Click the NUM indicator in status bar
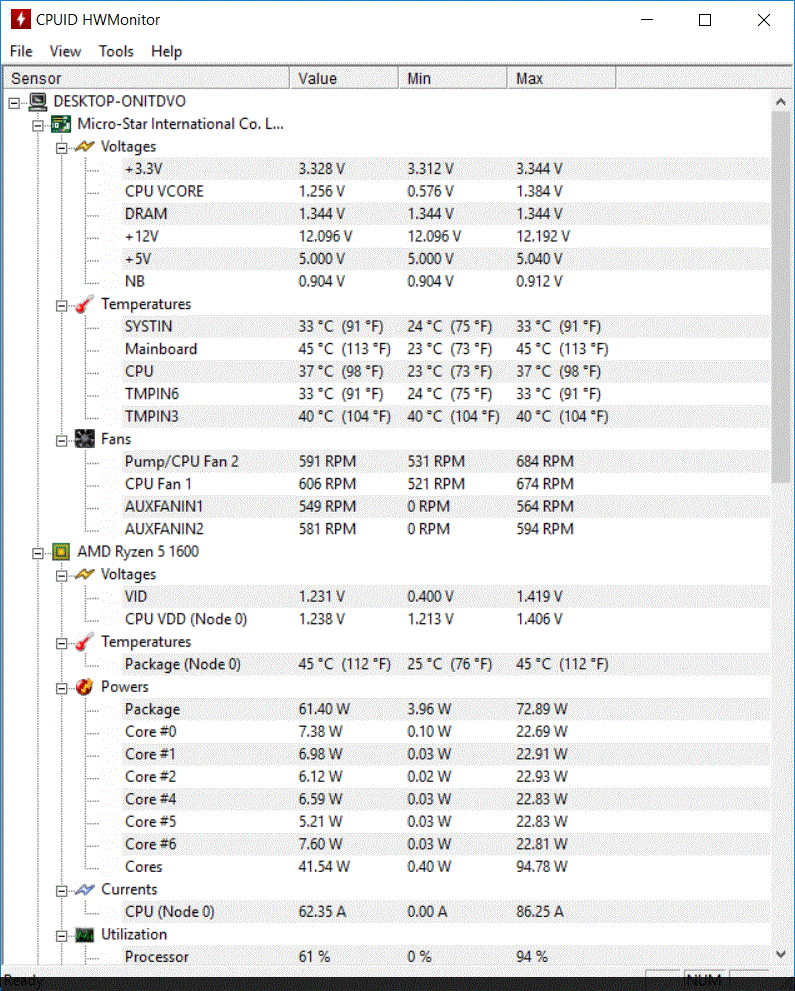The height and width of the screenshot is (991, 795). pos(704,980)
